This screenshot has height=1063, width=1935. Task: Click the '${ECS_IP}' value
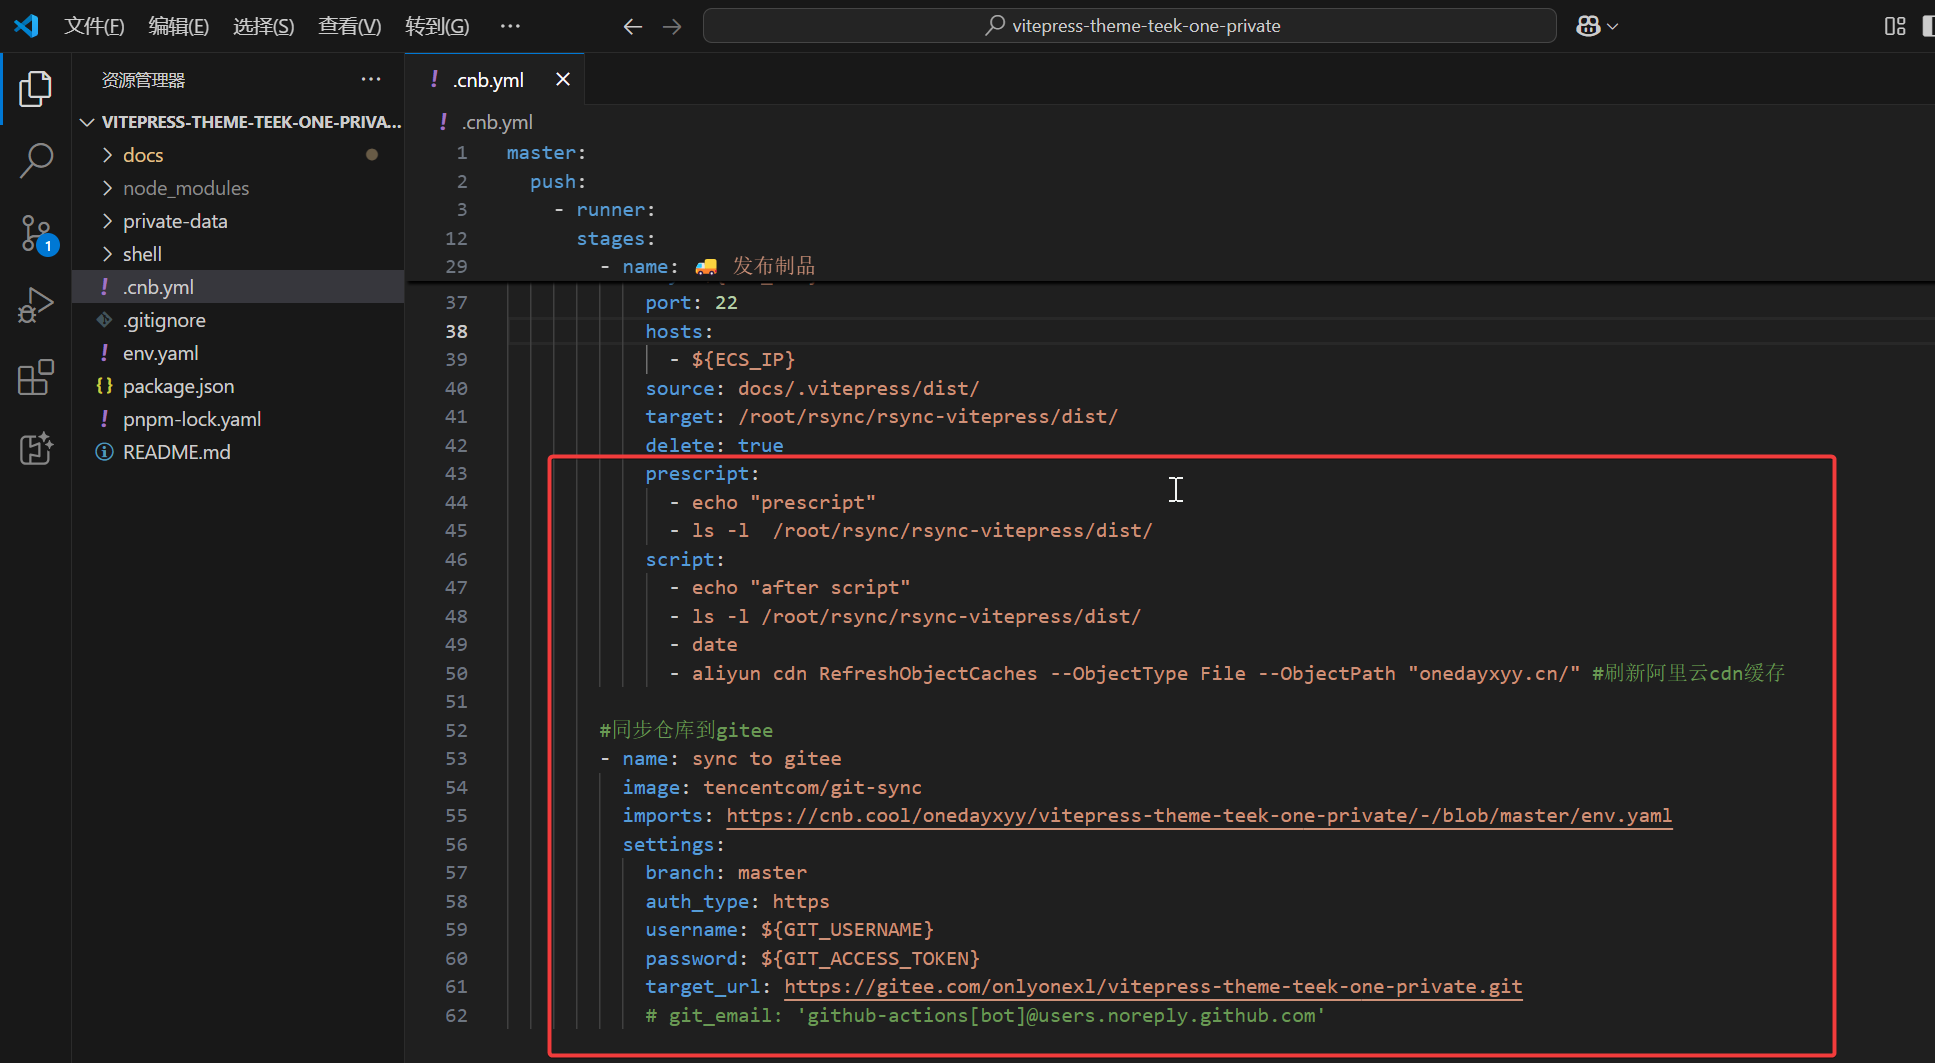coord(743,360)
